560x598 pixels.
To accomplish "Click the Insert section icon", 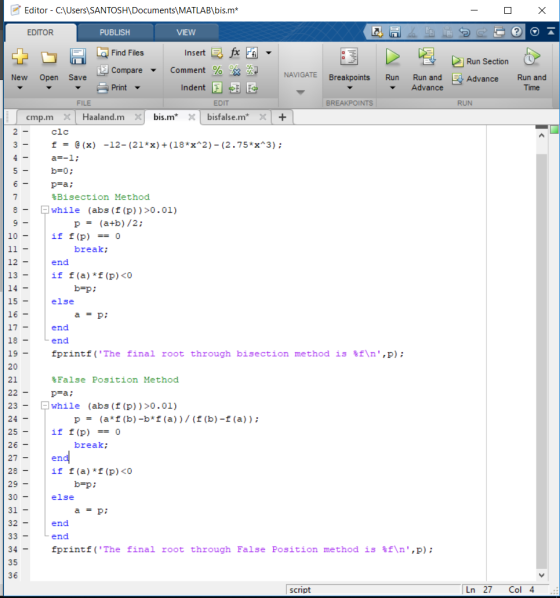I will point(217,53).
